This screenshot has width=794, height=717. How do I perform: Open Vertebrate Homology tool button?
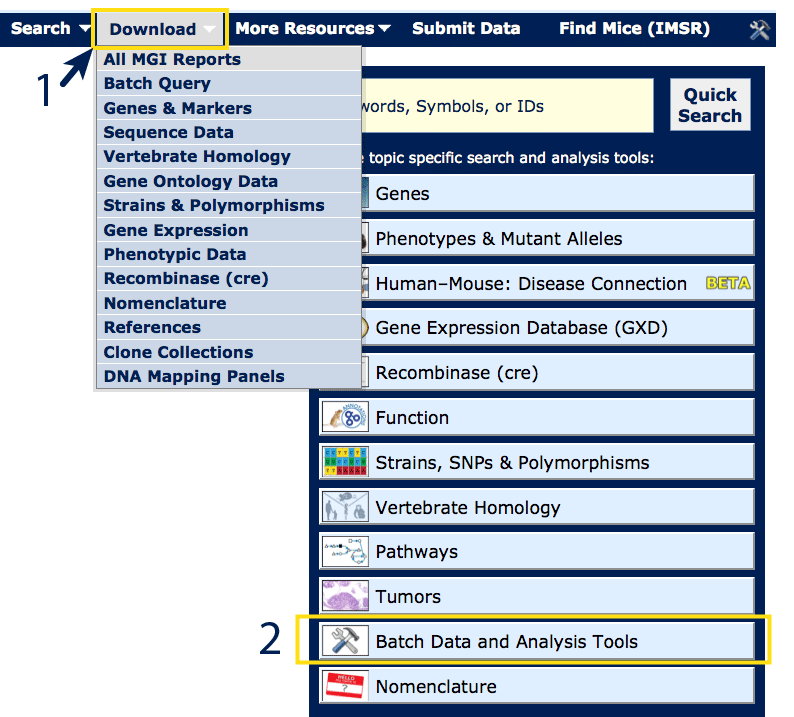[x=537, y=507]
